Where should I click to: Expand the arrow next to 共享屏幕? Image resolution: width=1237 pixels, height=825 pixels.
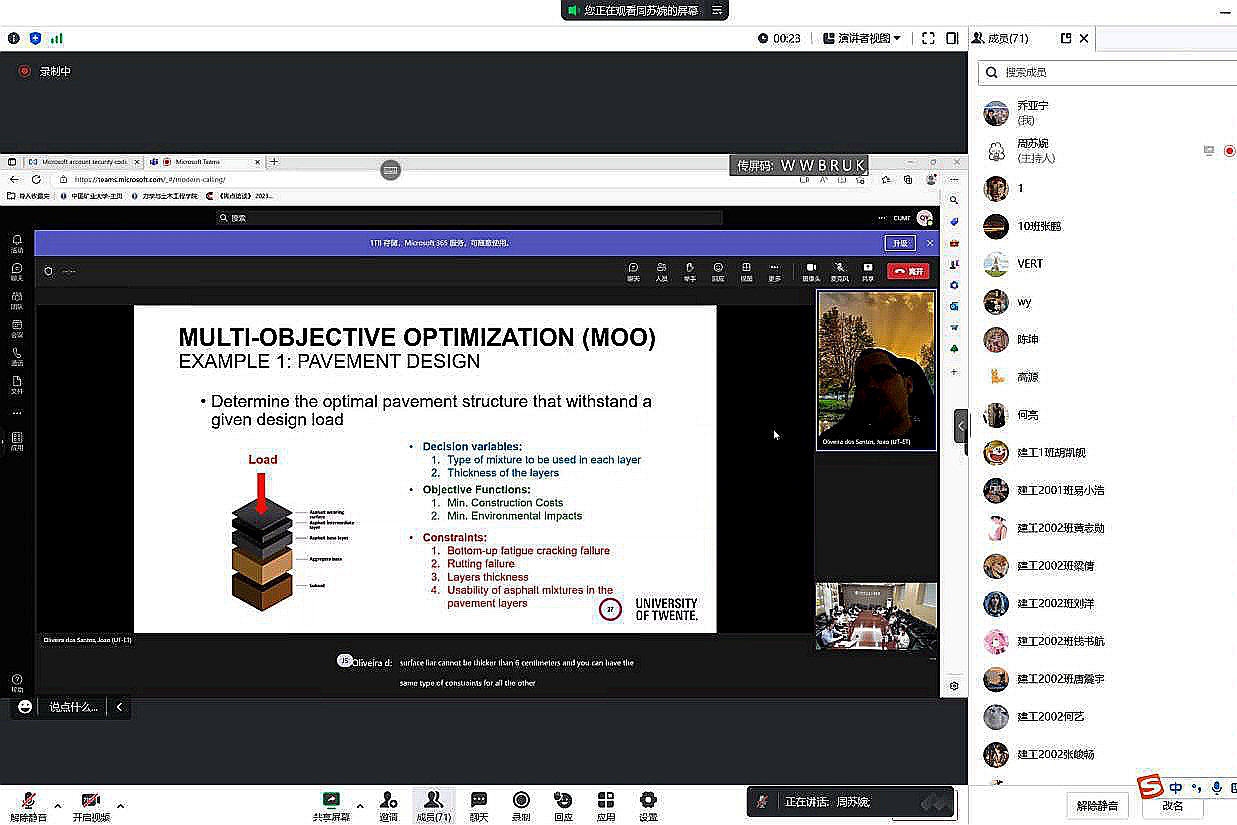360,805
